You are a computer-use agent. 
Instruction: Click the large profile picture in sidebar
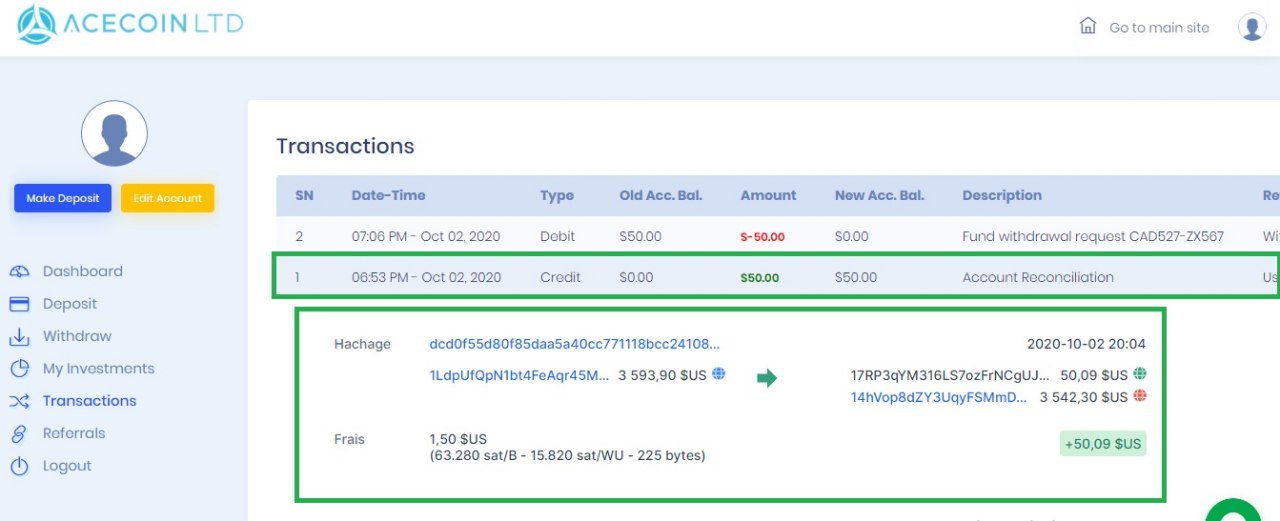coord(114,133)
